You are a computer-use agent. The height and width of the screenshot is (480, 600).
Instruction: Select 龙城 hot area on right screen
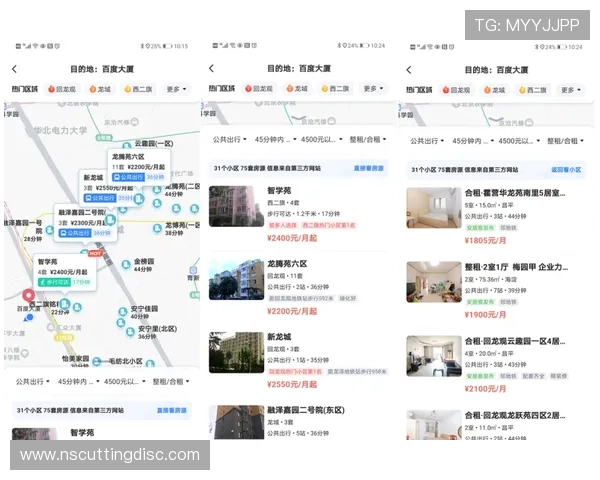coord(495,90)
